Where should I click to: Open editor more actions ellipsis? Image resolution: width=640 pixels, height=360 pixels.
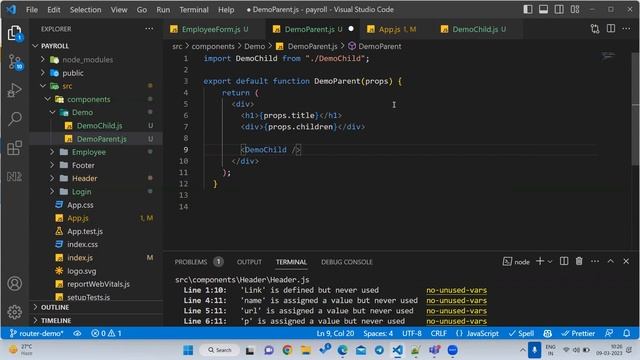click(x=627, y=29)
